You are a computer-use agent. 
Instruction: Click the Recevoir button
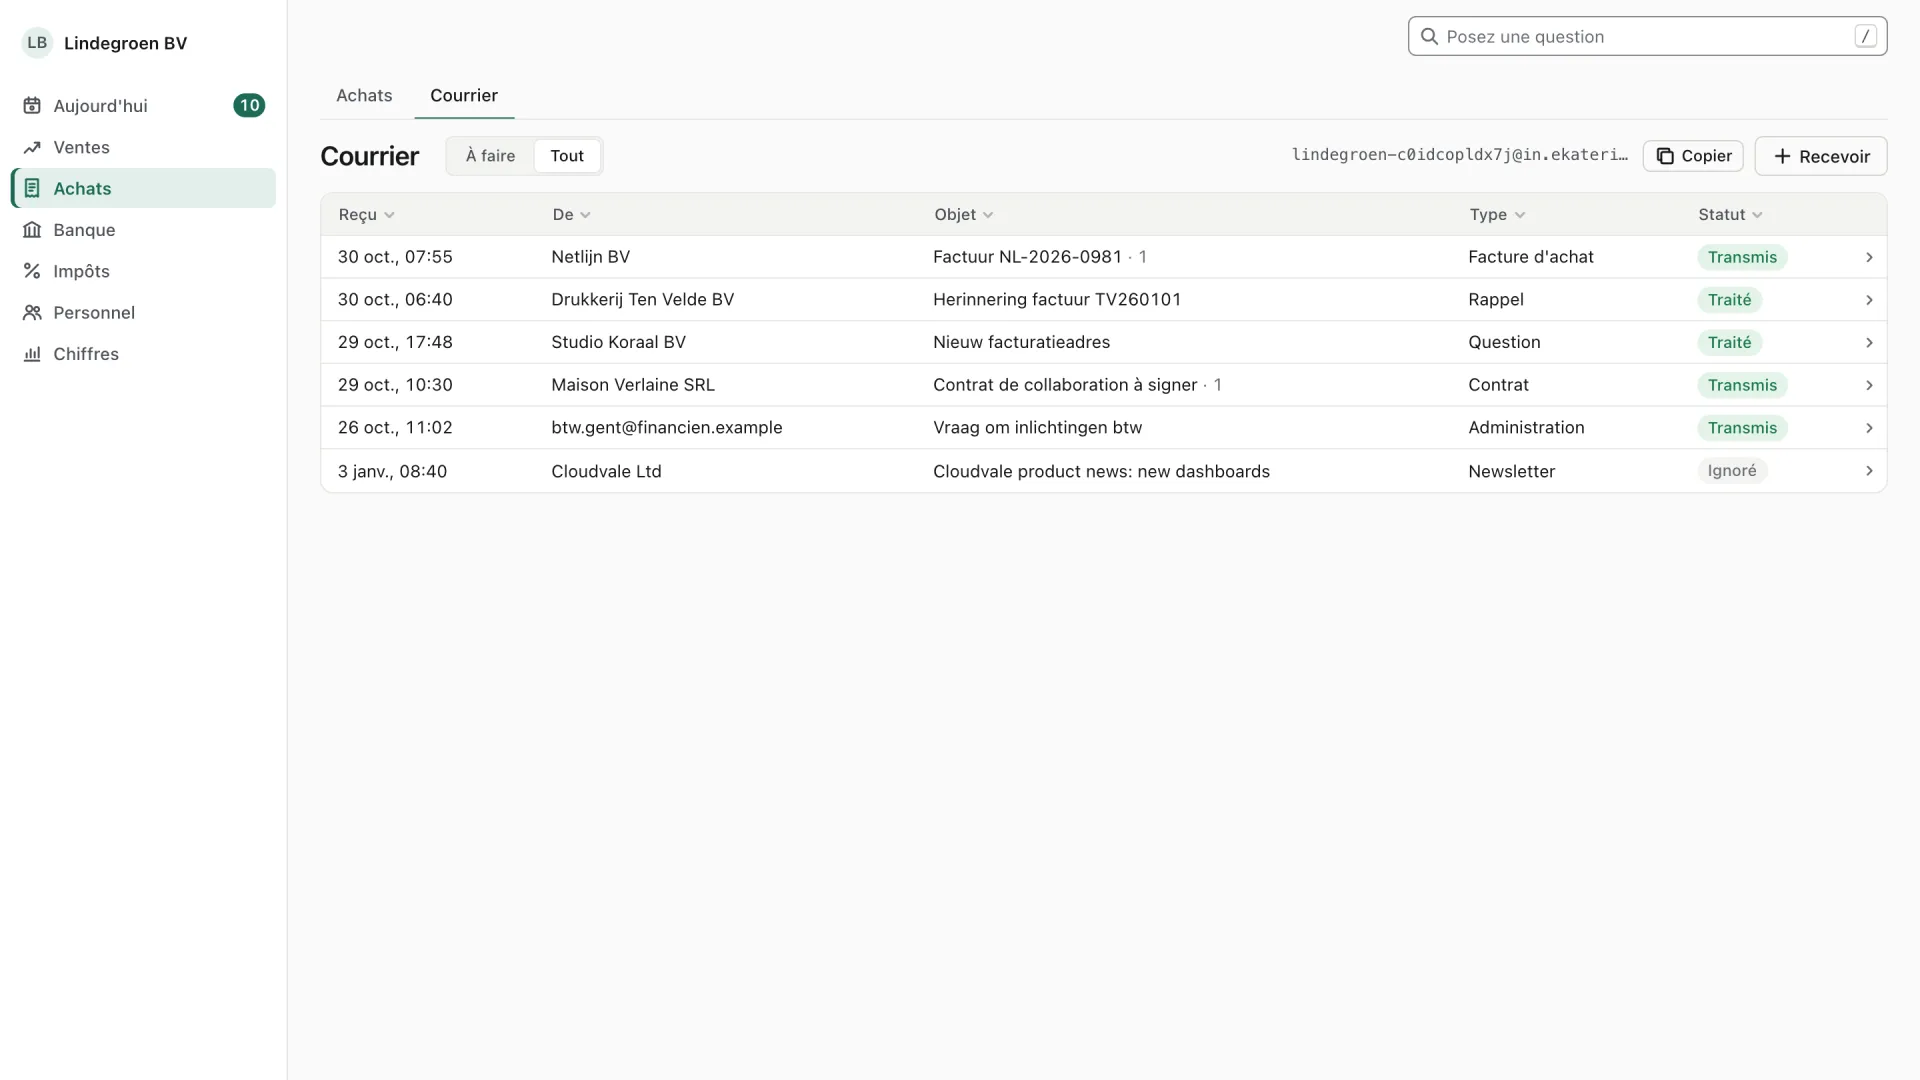click(x=1820, y=156)
